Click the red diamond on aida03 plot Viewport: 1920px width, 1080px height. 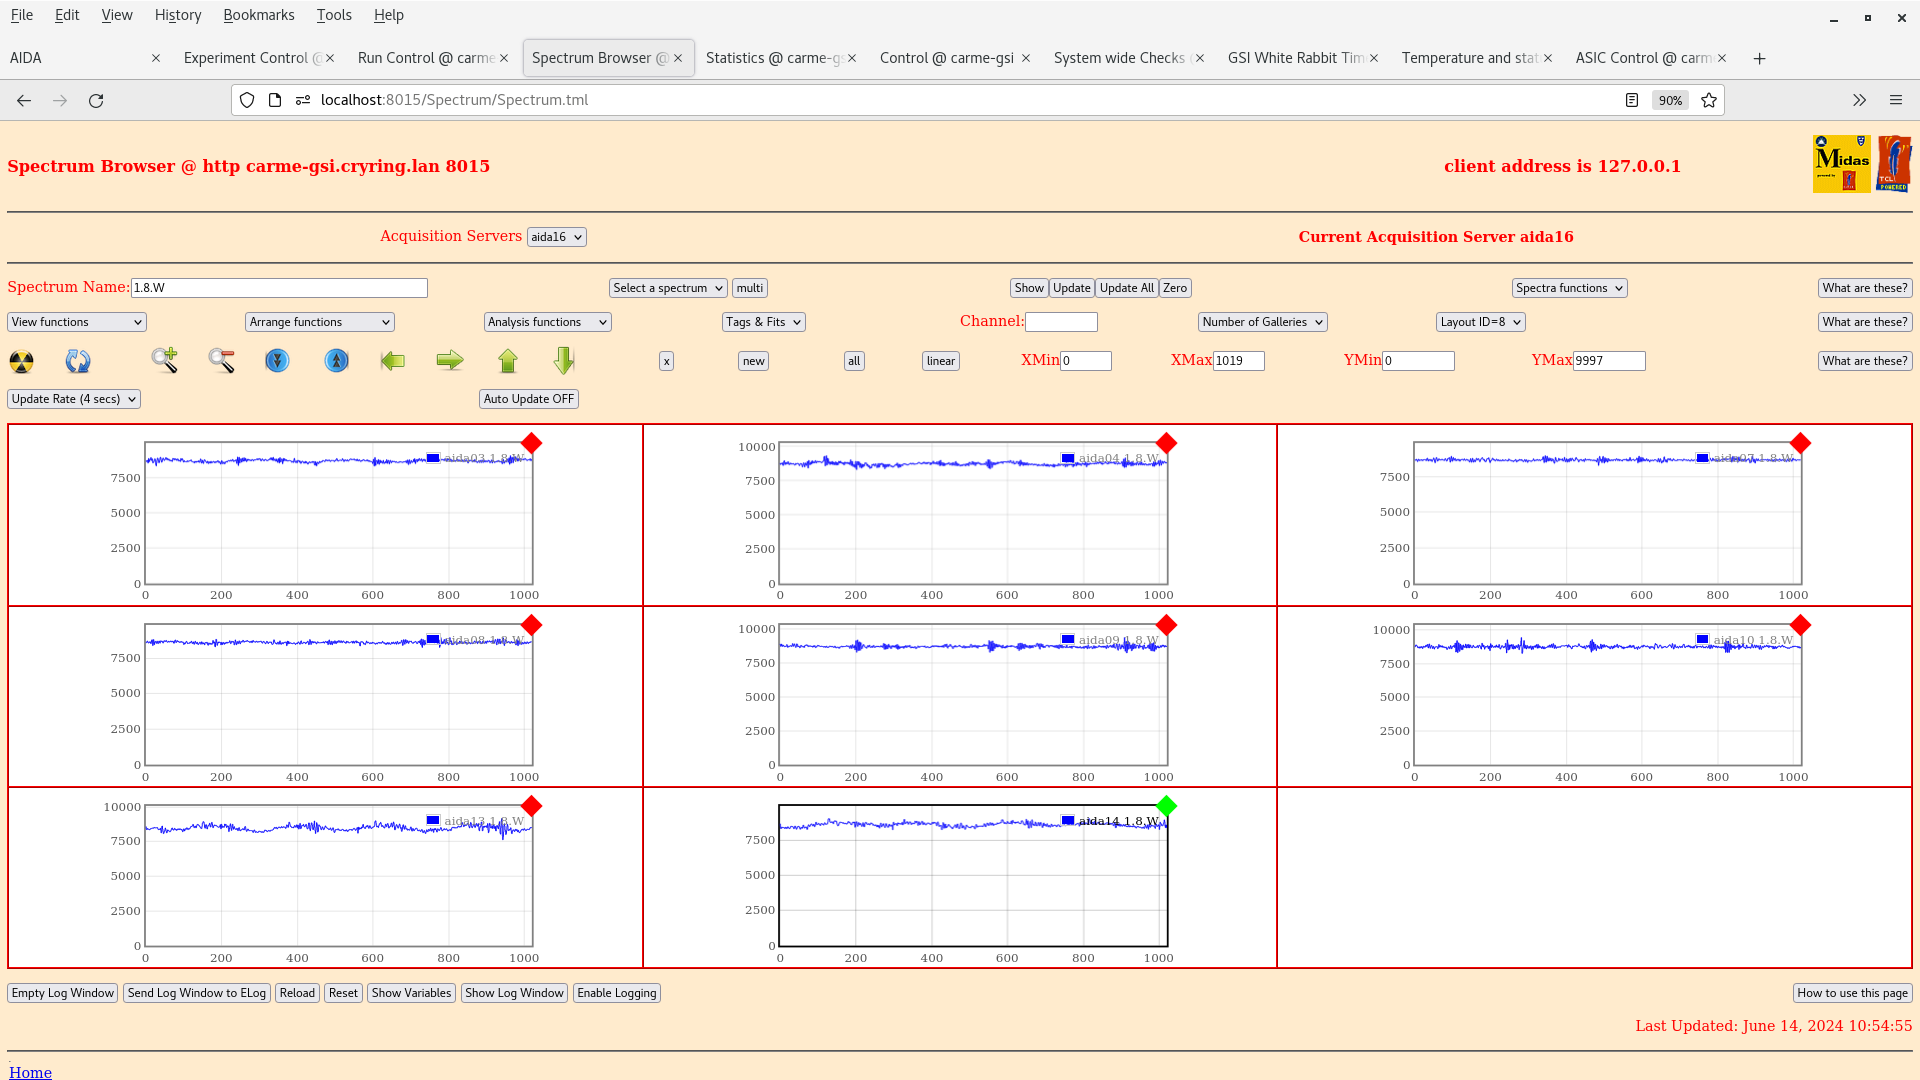[x=532, y=443]
